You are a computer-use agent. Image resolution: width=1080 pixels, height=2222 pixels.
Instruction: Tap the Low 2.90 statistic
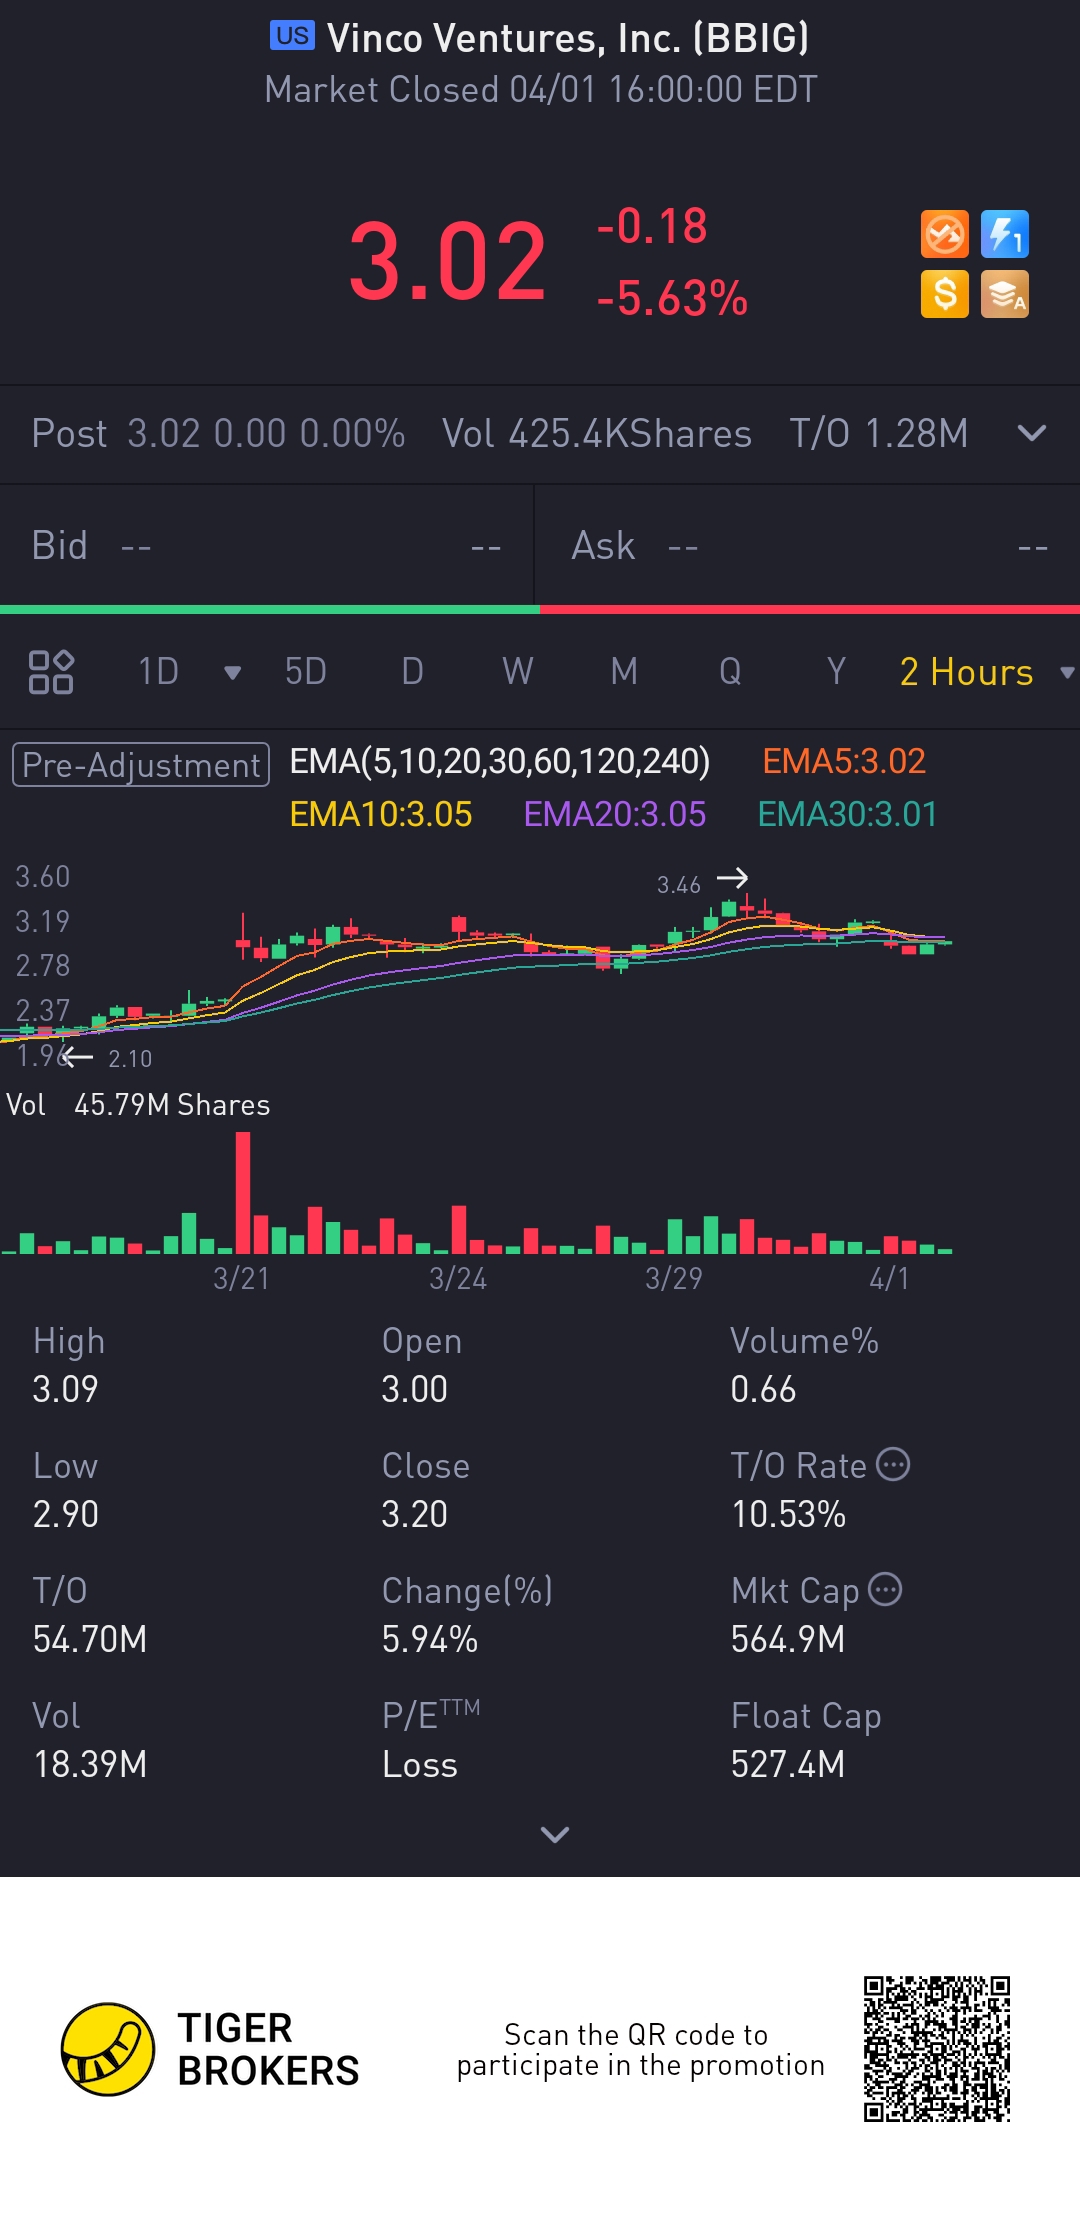[x=66, y=1491]
